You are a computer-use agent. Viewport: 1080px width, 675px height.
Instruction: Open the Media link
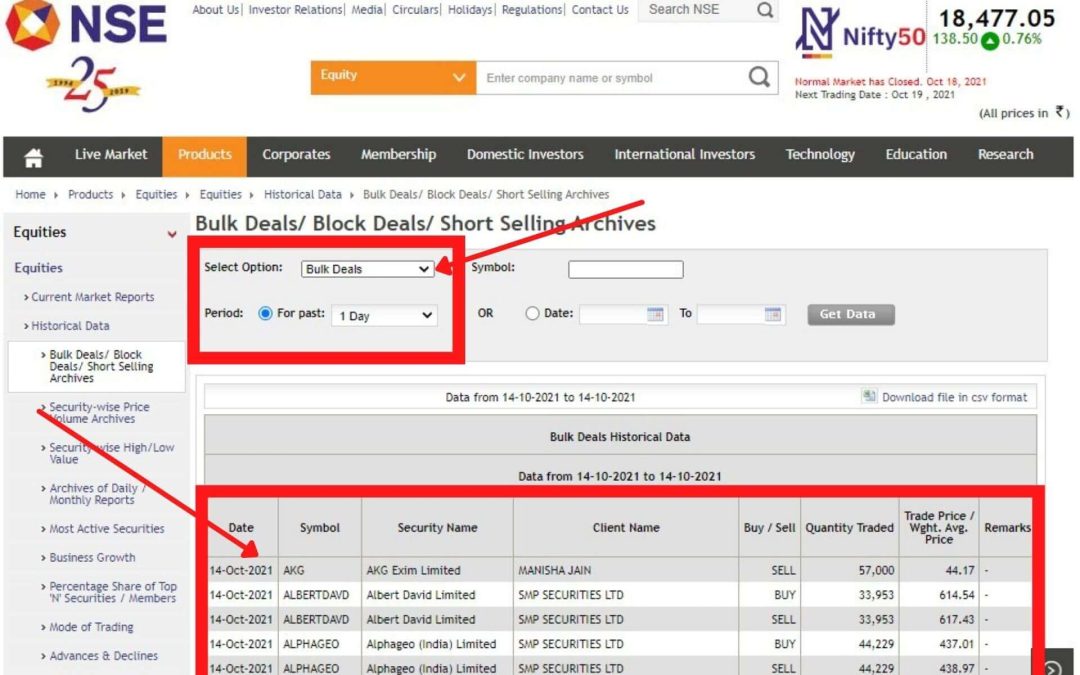pyautogui.click(x=367, y=10)
